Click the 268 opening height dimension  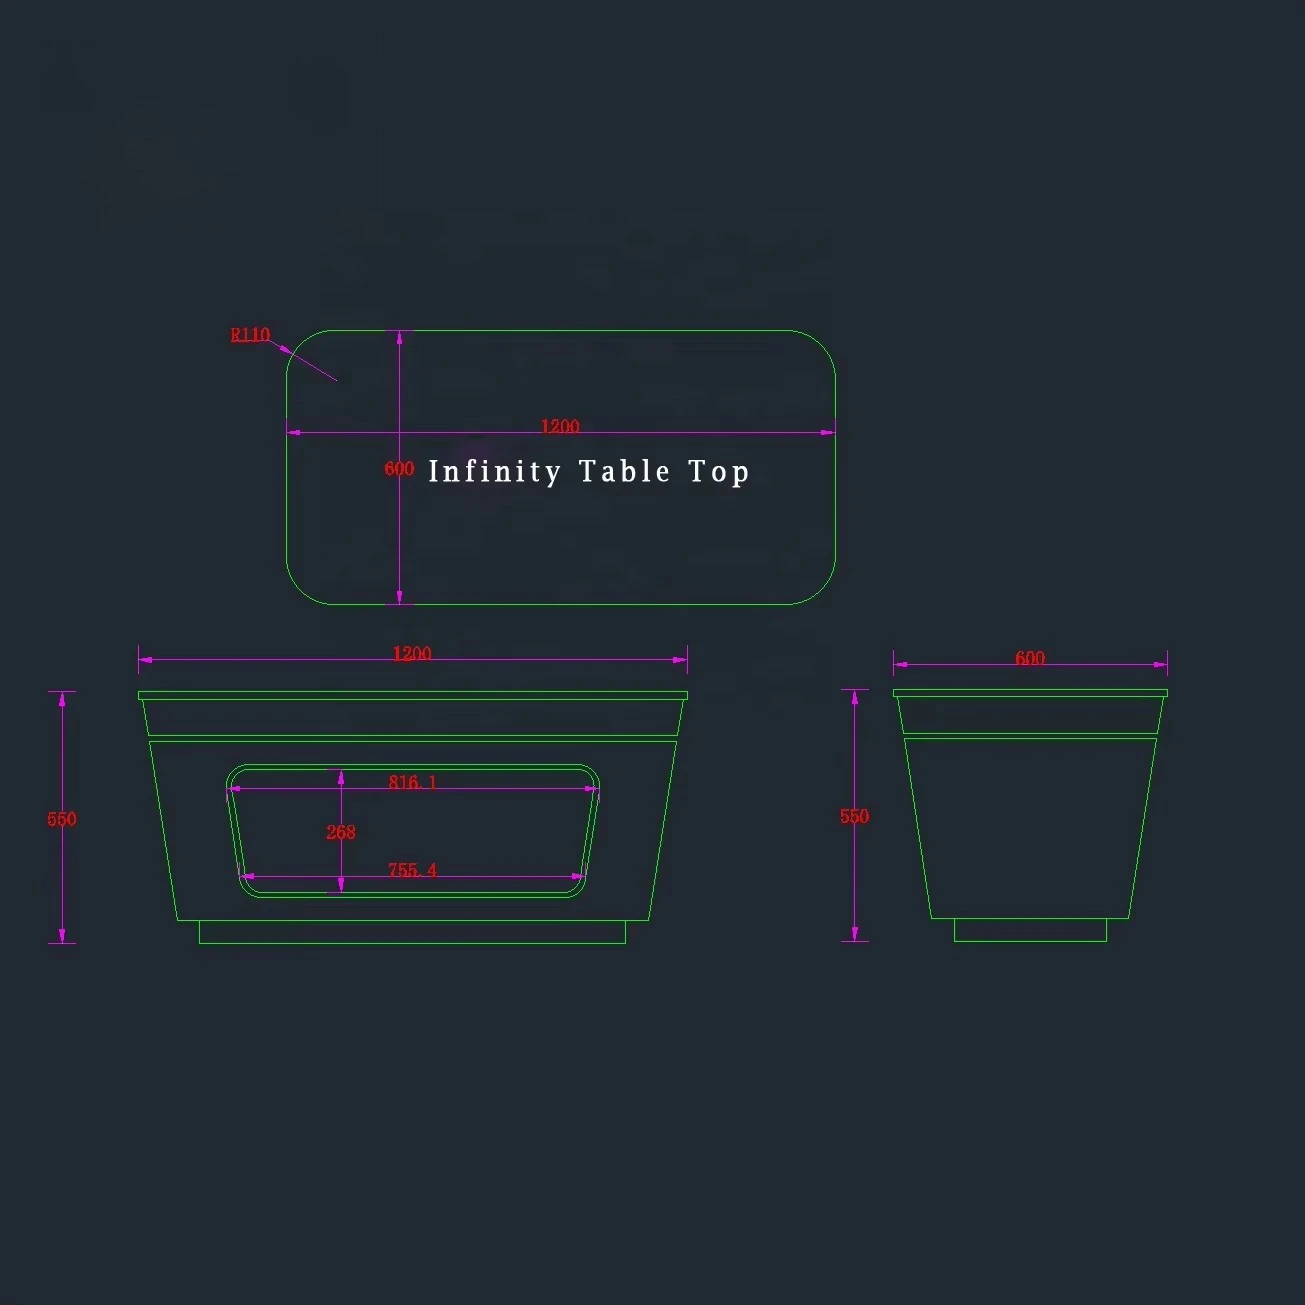[341, 832]
